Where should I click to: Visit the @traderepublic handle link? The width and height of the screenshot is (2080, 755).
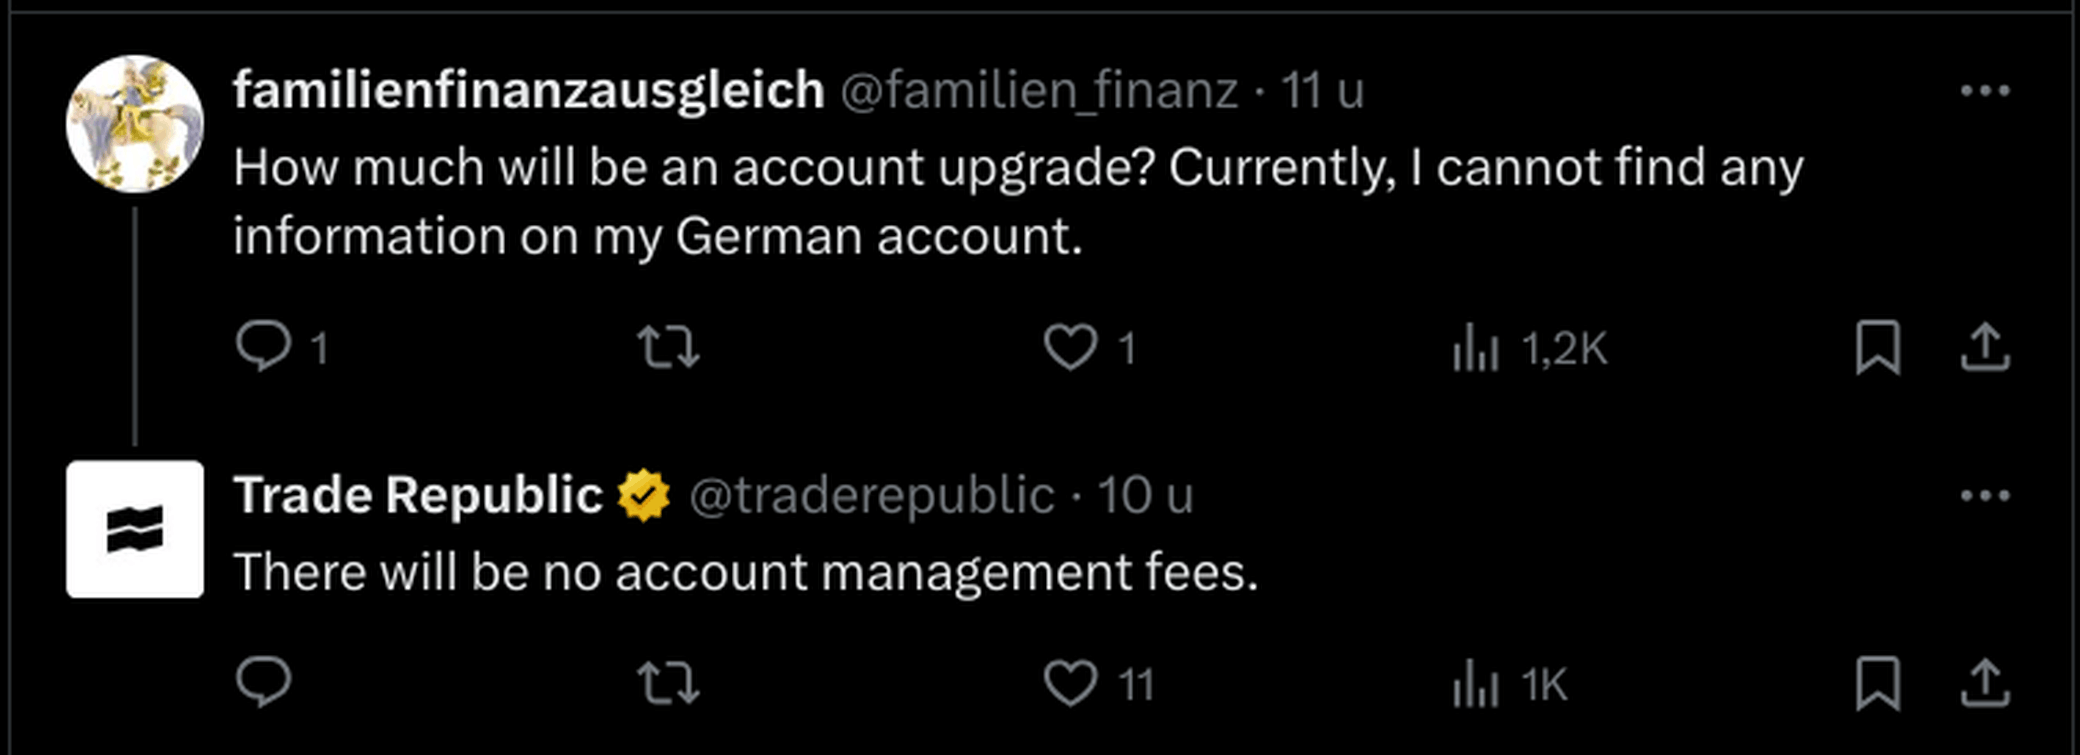point(872,496)
